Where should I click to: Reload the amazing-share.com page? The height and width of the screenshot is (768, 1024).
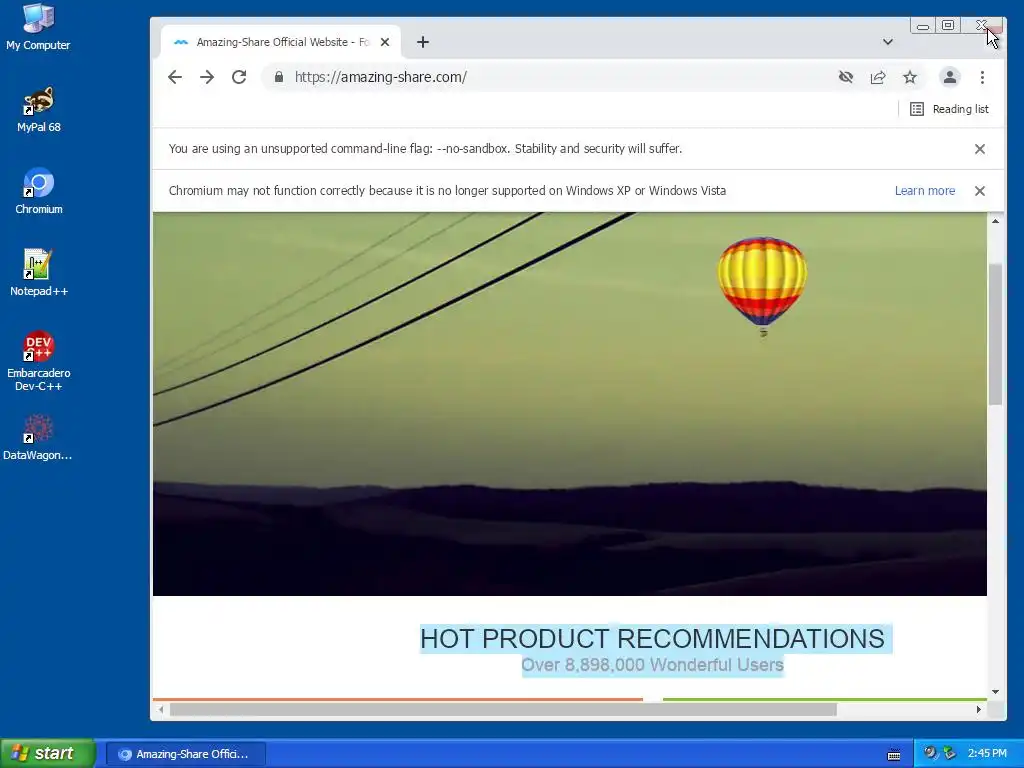coord(239,77)
